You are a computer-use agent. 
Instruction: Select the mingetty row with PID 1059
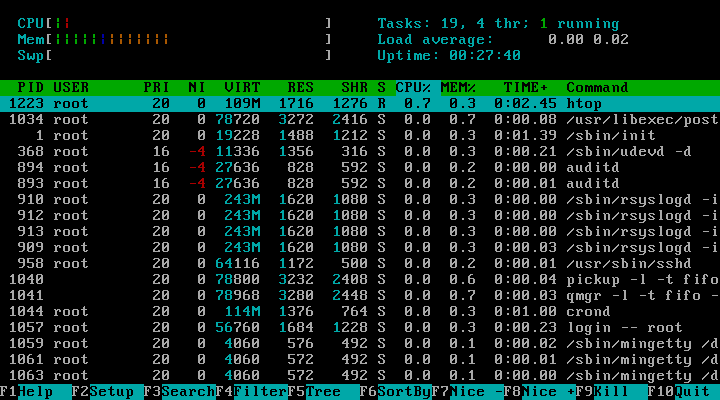360,344
